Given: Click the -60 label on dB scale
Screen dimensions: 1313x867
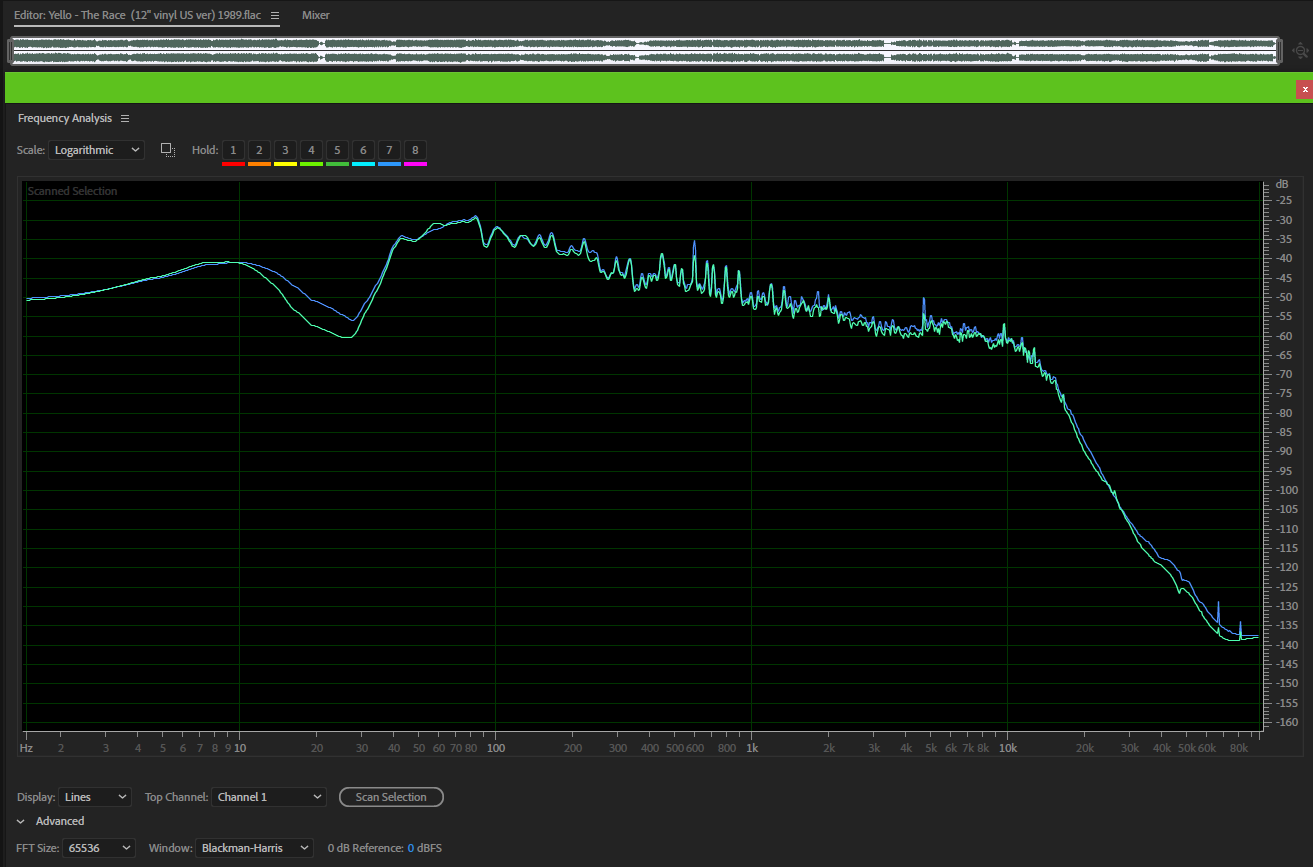Looking at the screenshot, I should click(x=1283, y=336).
